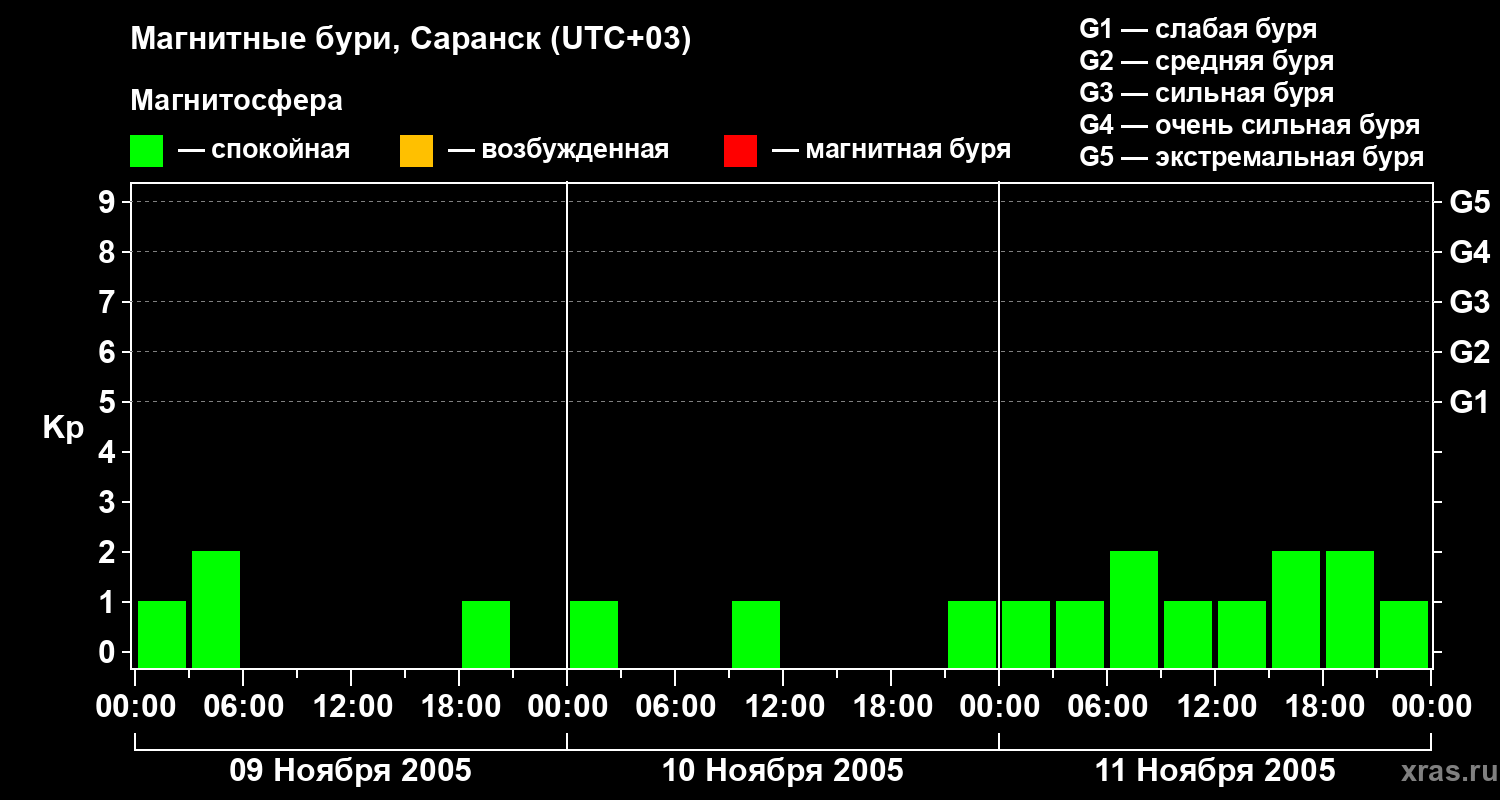
Task: Select the '11 Ноября 2005' date label
Action: pyautogui.click(x=1215, y=770)
